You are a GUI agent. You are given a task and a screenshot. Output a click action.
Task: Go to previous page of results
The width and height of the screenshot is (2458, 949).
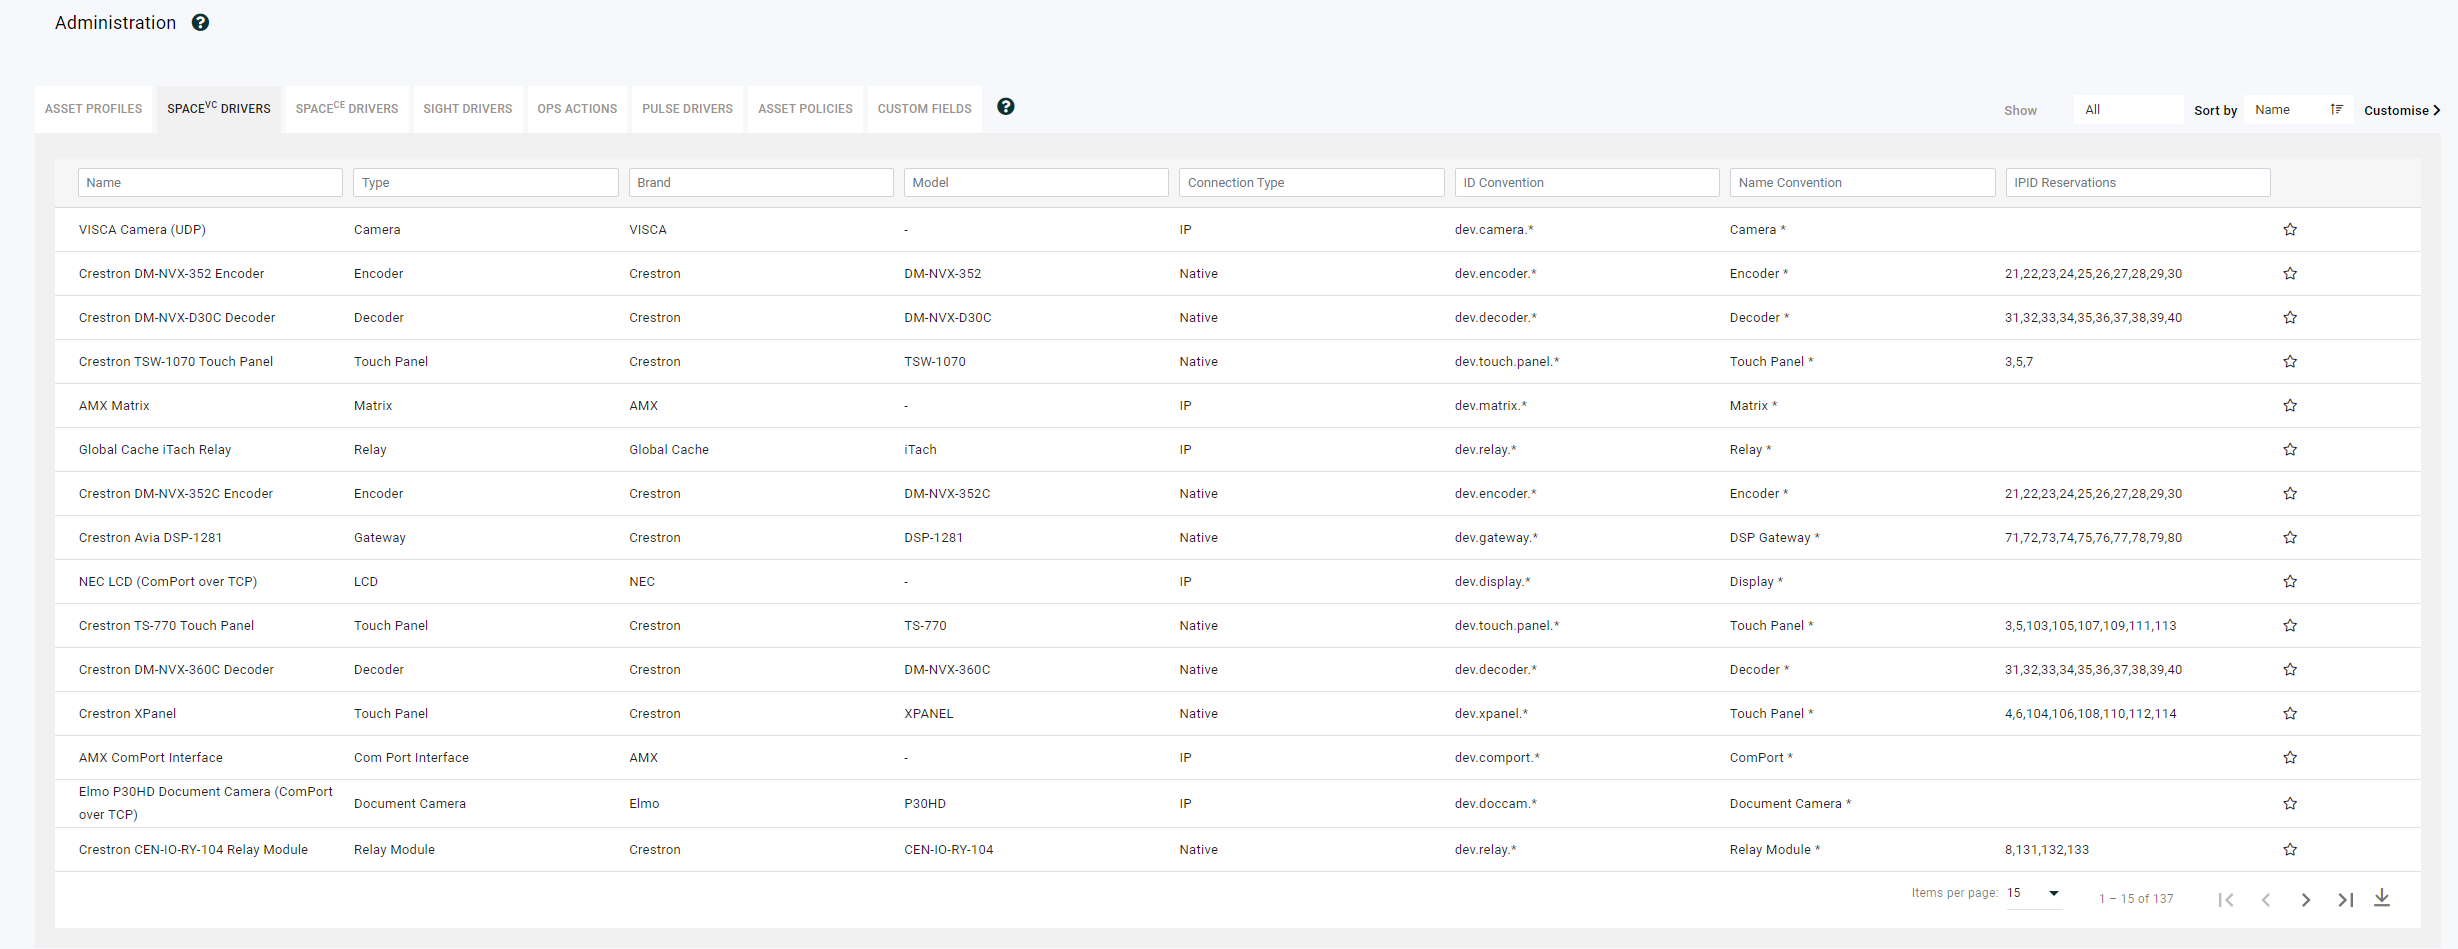(2265, 899)
